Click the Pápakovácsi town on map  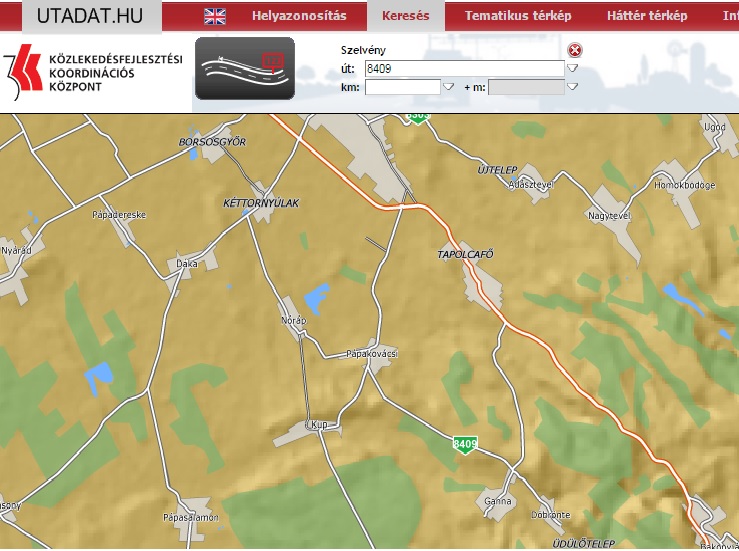coord(371,354)
